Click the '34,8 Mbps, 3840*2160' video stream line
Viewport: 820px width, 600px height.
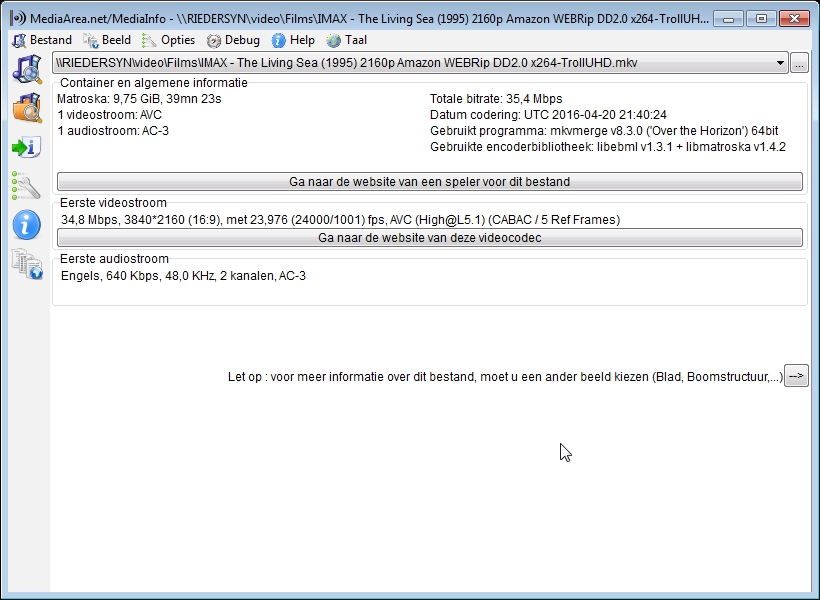click(x=340, y=220)
